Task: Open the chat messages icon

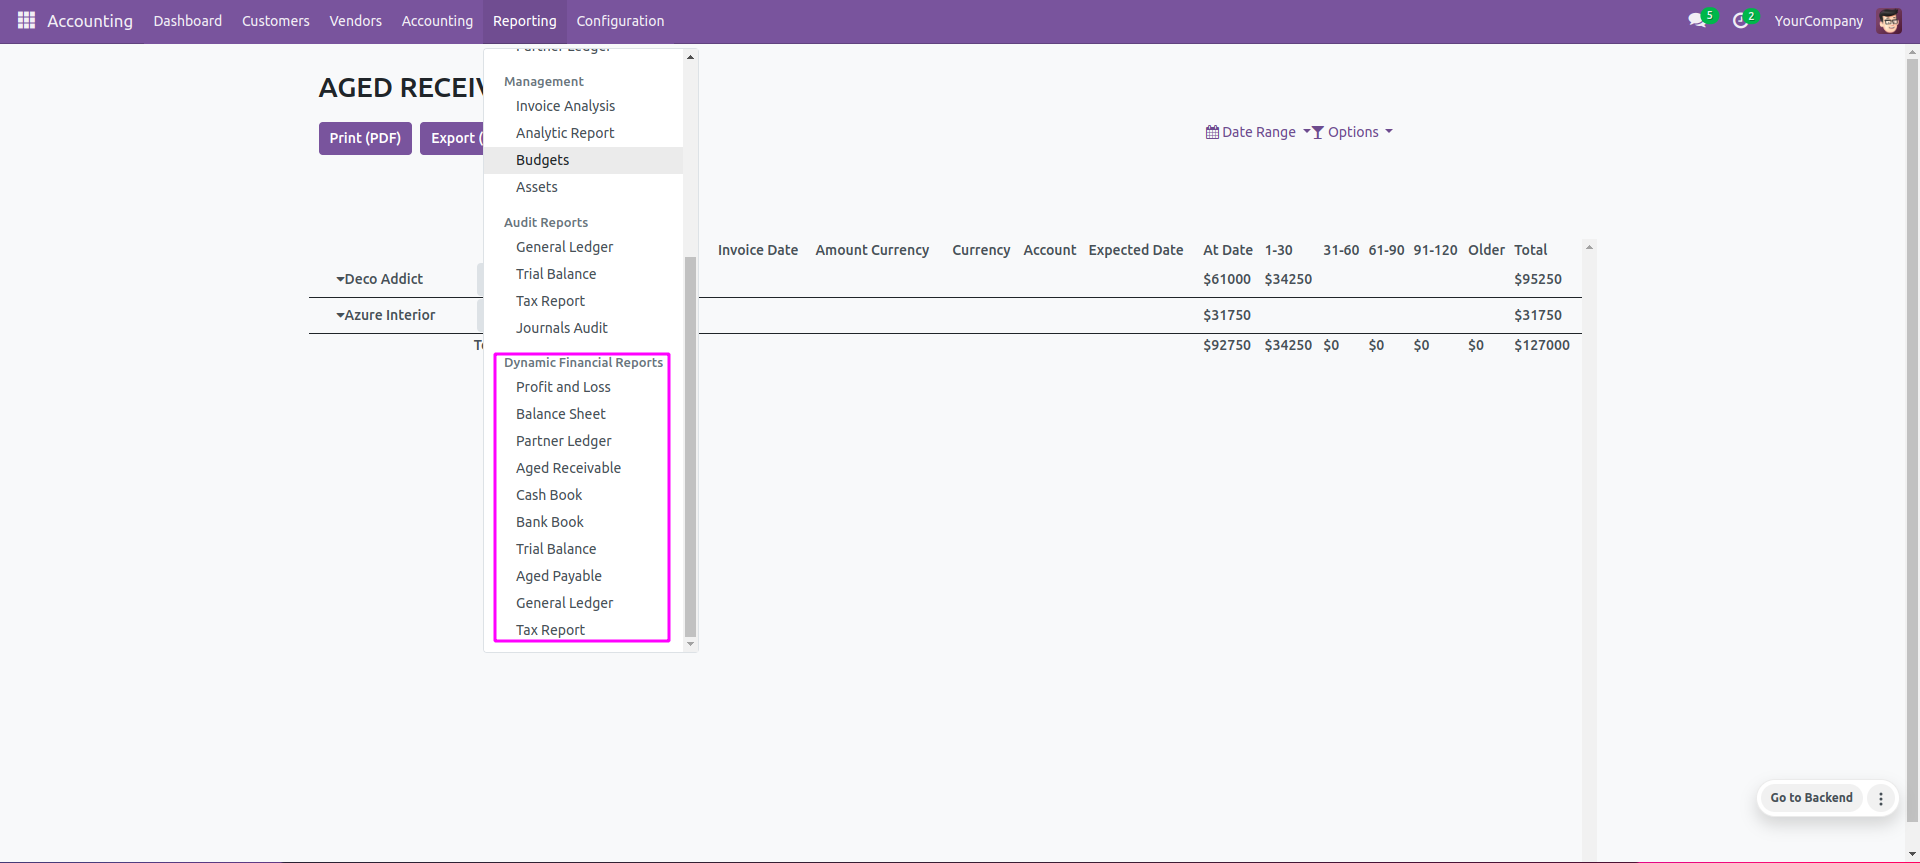Action: click(x=1696, y=20)
